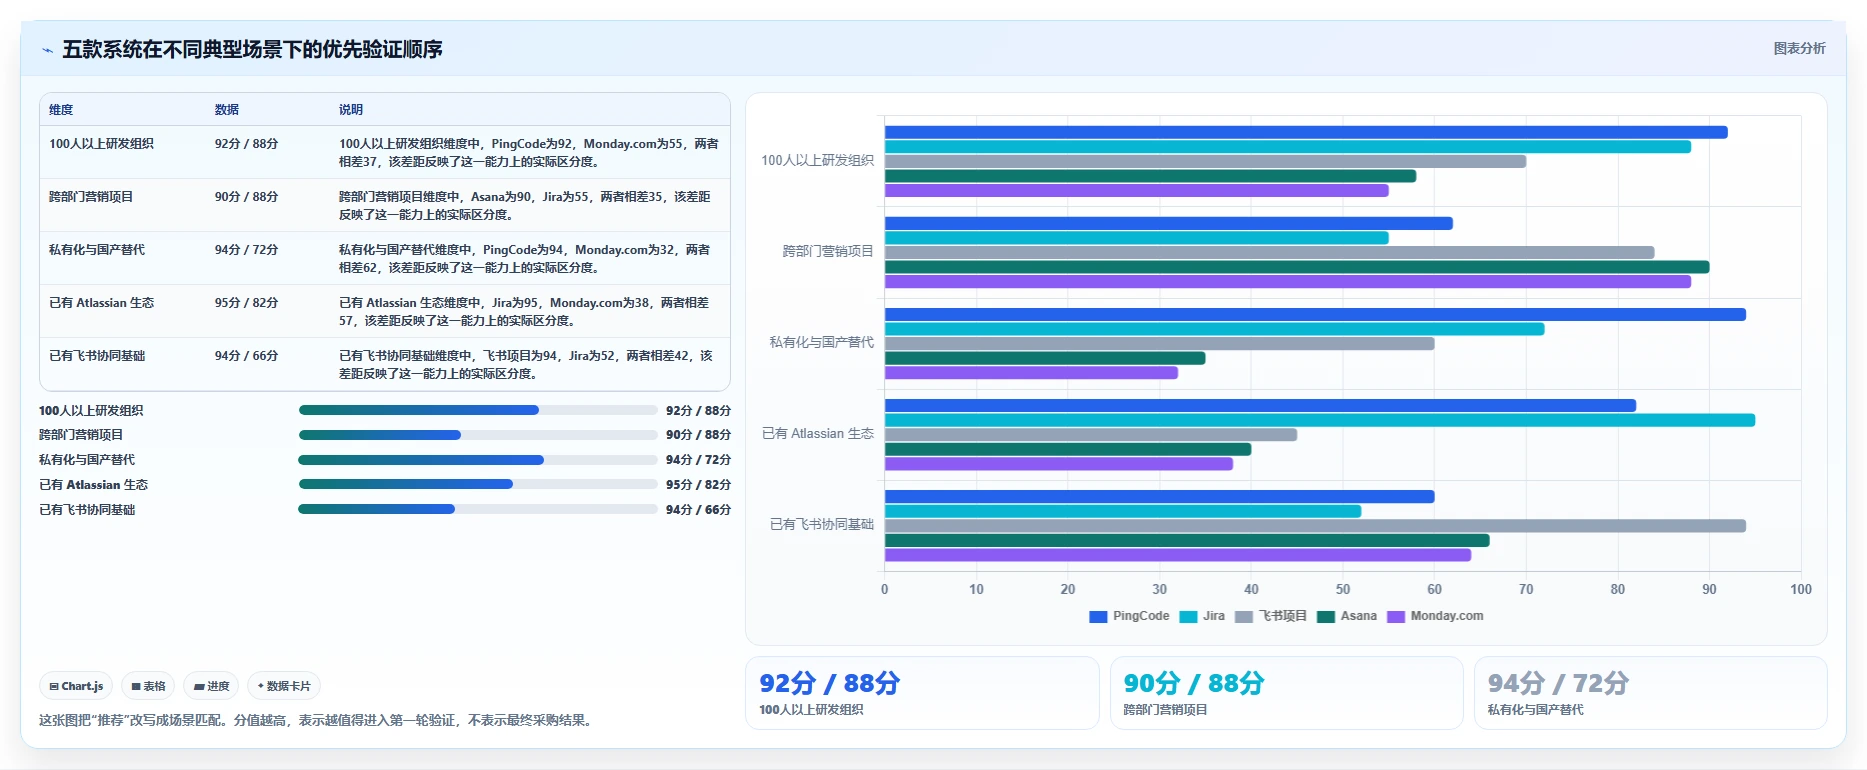Click the PingCode blue legend swatch
Image resolution: width=1867 pixels, height=770 pixels.
pyautogui.click(x=1098, y=617)
